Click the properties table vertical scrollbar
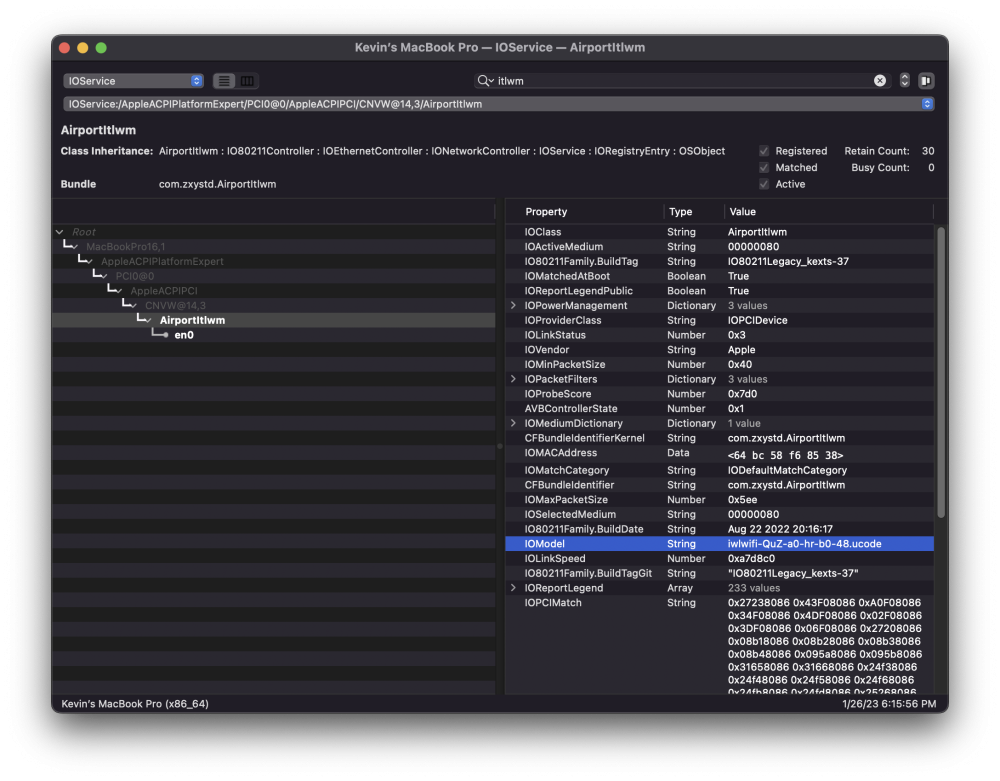The image size is (1000, 781). [x=941, y=372]
